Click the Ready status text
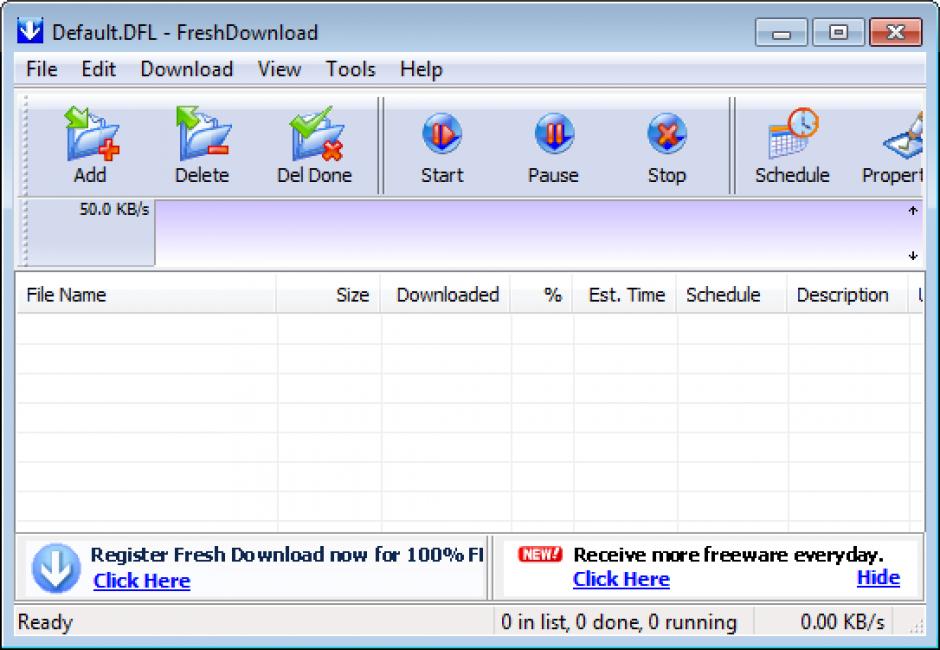Screen dimensions: 940x650 click(45, 622)
